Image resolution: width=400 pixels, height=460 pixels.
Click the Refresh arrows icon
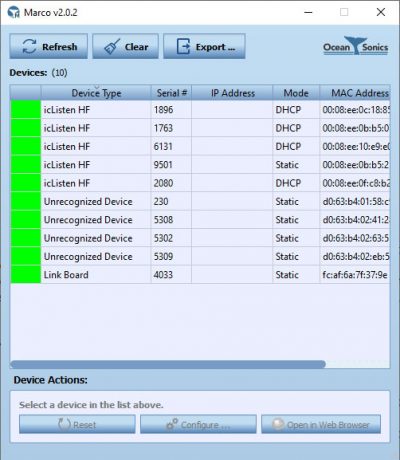pos(29,46)
